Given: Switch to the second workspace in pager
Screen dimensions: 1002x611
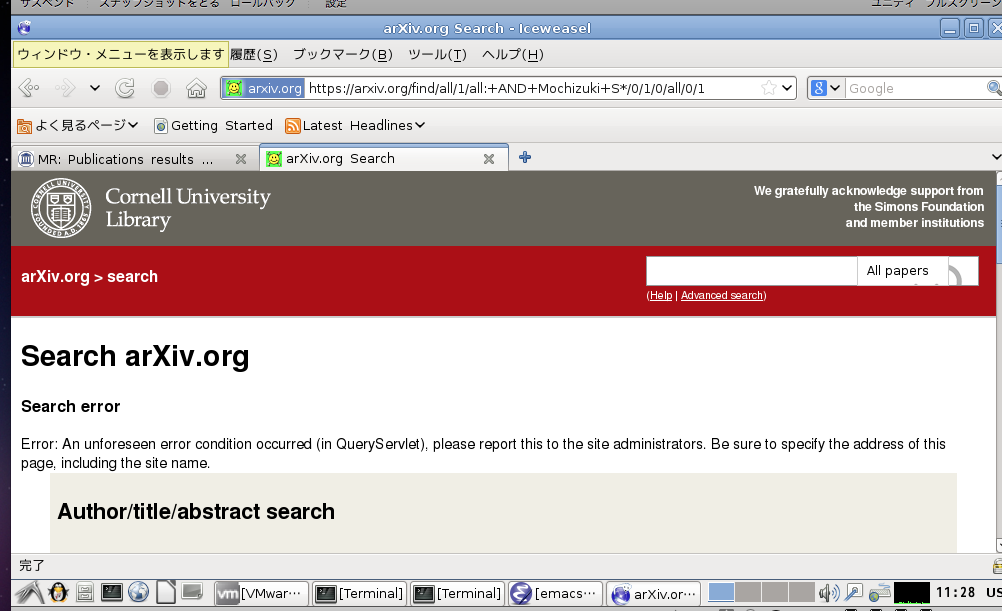Looking at the screenshot, I should [748, 592].
